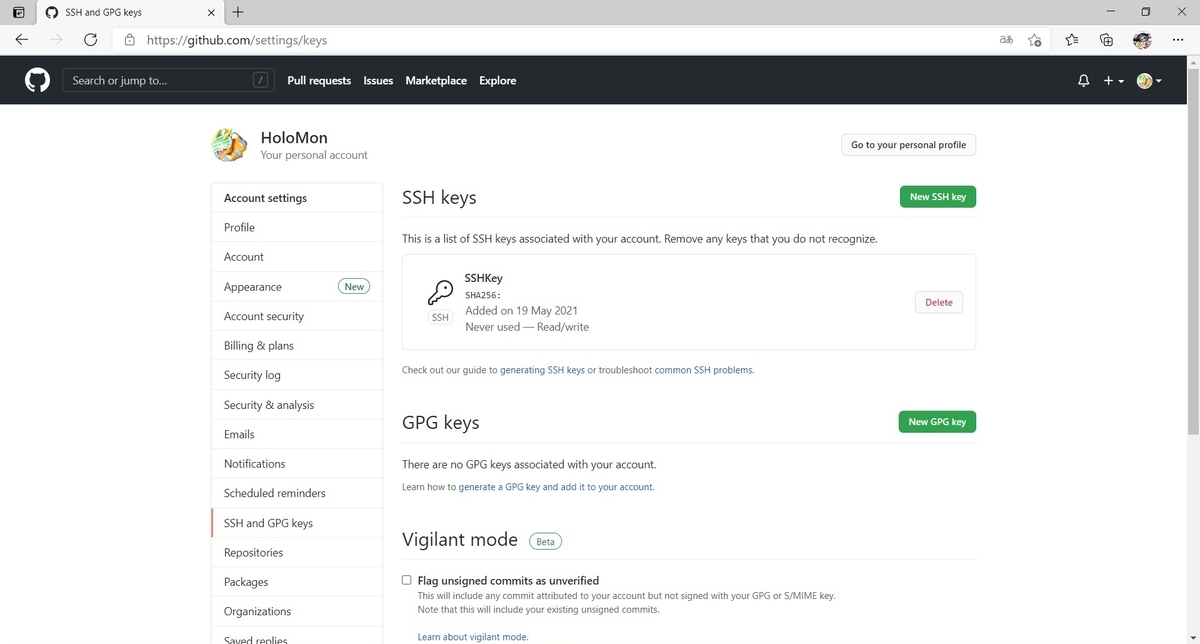Screen dimensions: 1200x644
Task: Open common SSH problems link
Action: [704, 370]
